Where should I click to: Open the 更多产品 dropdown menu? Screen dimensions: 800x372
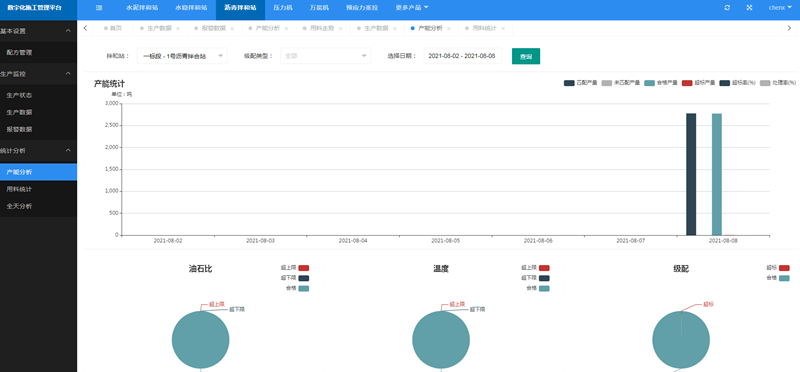tap(412, 8)
